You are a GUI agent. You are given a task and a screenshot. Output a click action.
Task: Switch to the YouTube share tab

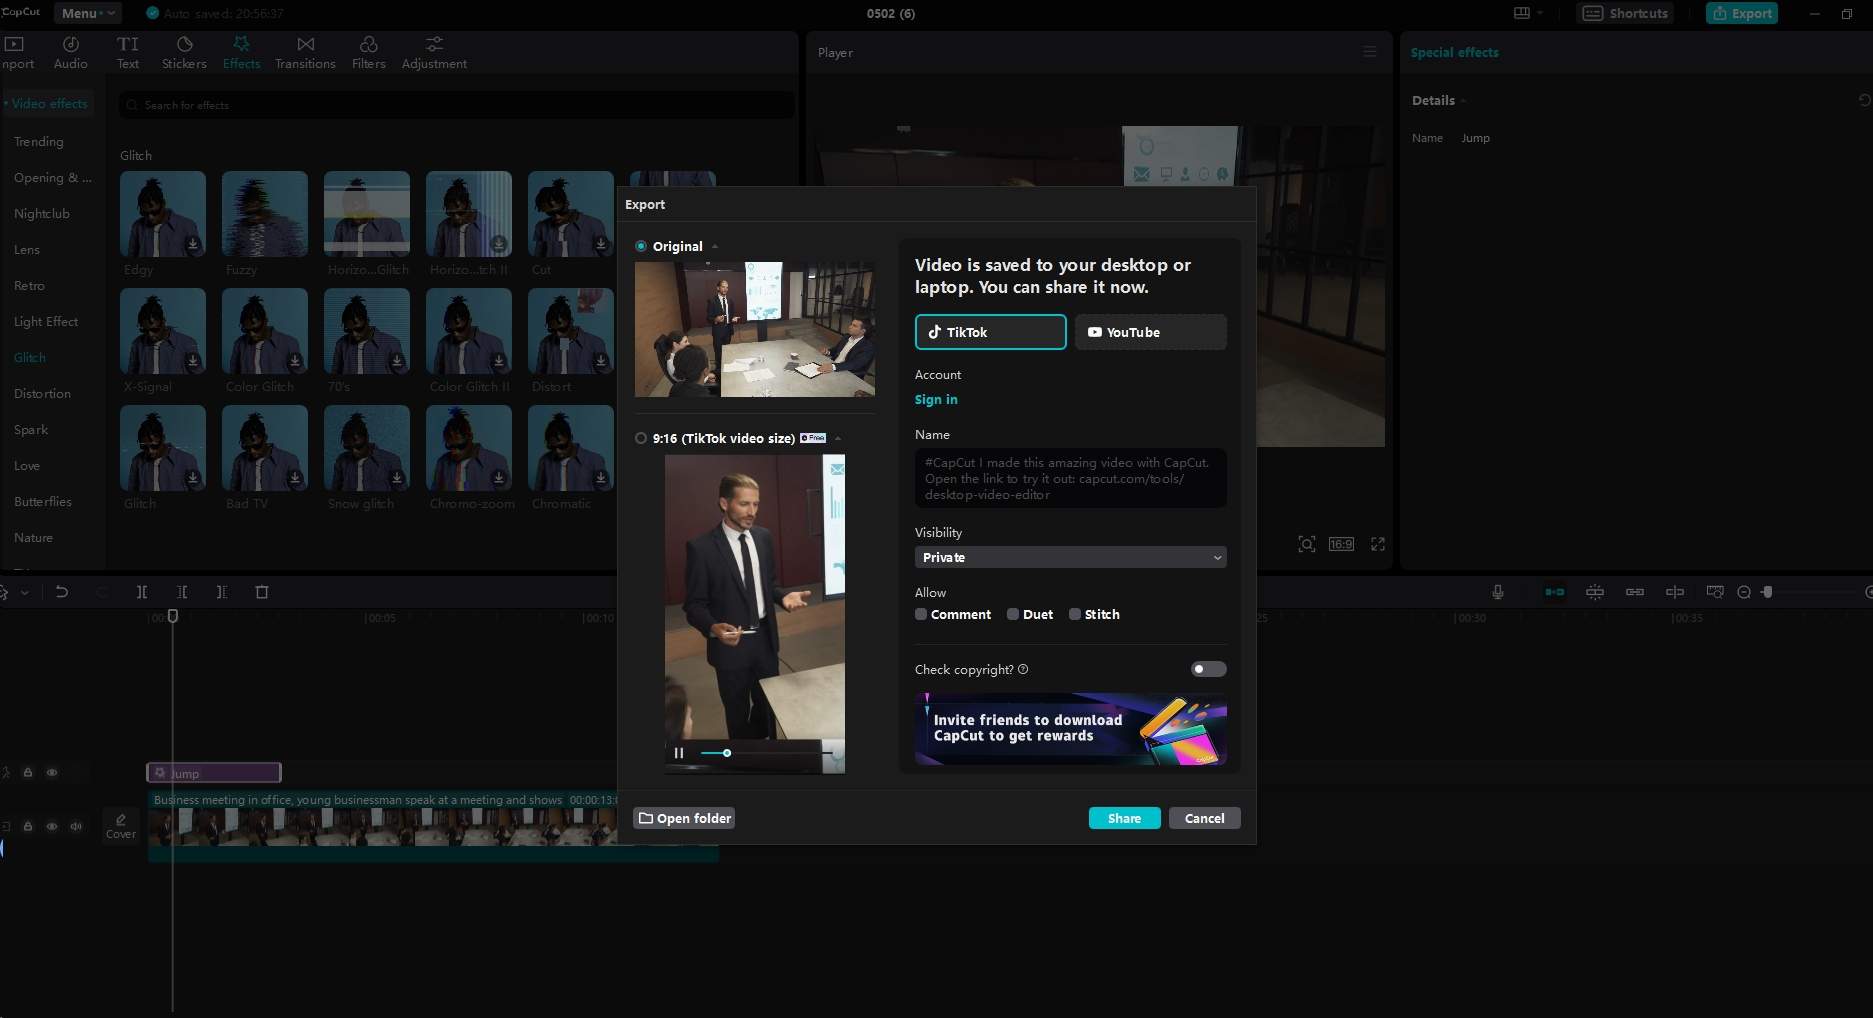[1150, 332]
